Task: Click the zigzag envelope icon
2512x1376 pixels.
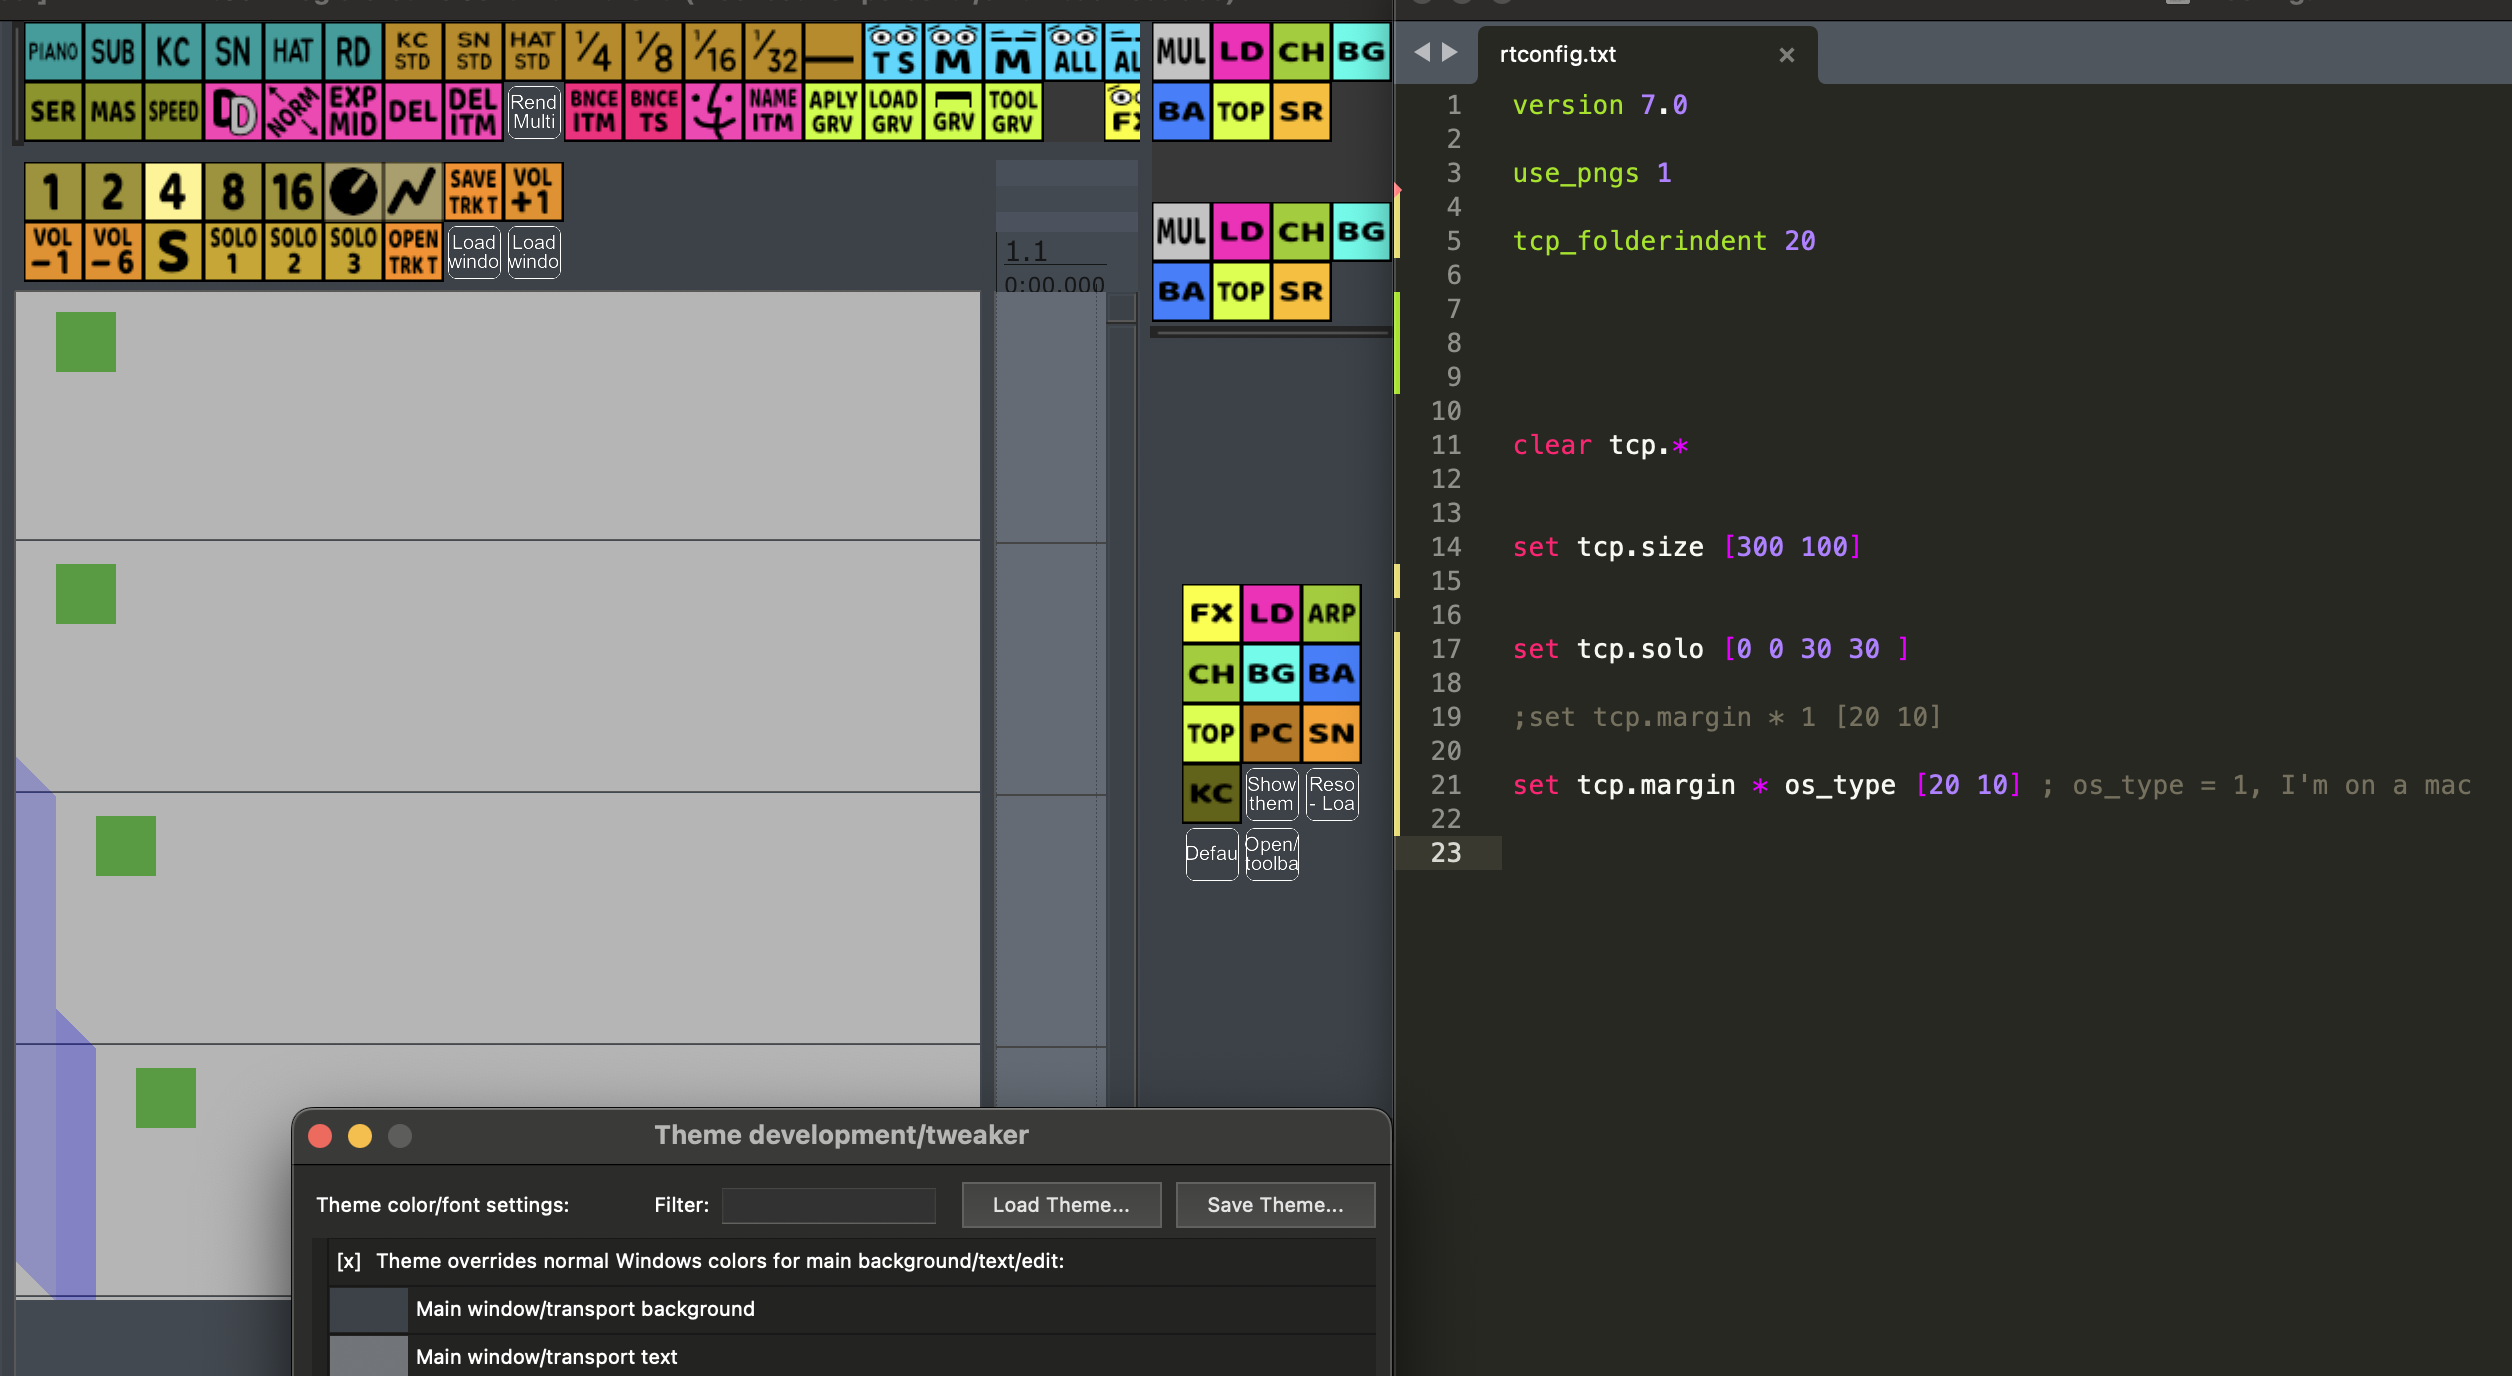Action: (x=413, y=191)
